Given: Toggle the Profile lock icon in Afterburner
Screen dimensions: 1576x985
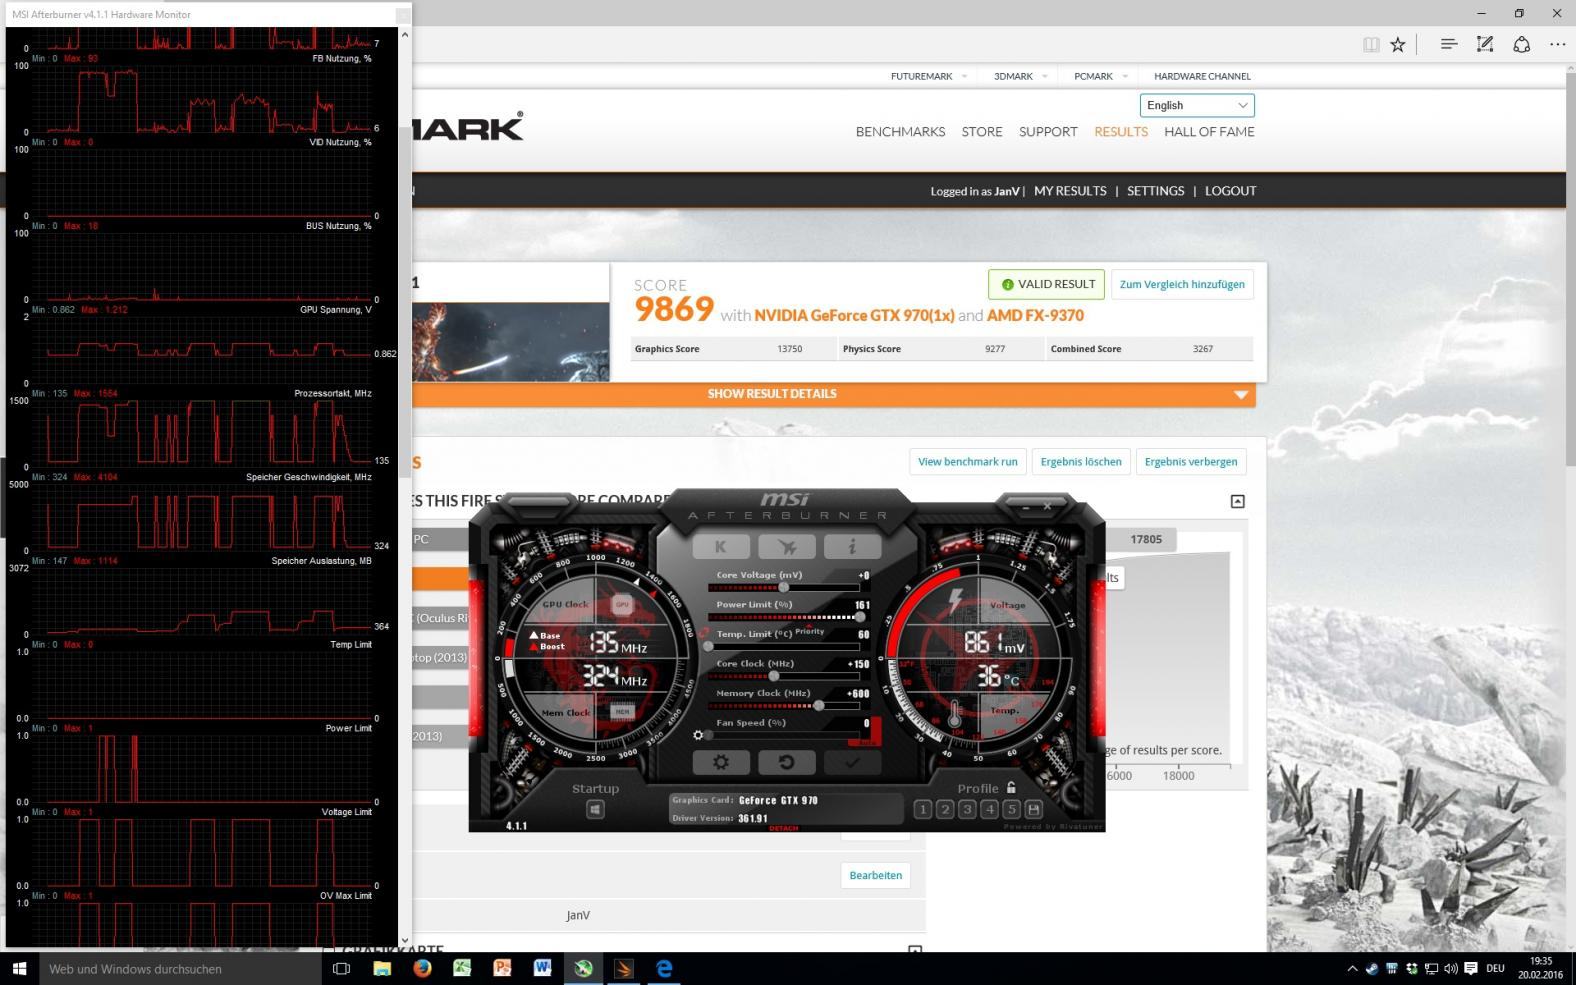Looking at the screenshot, I should (1011, 788).
